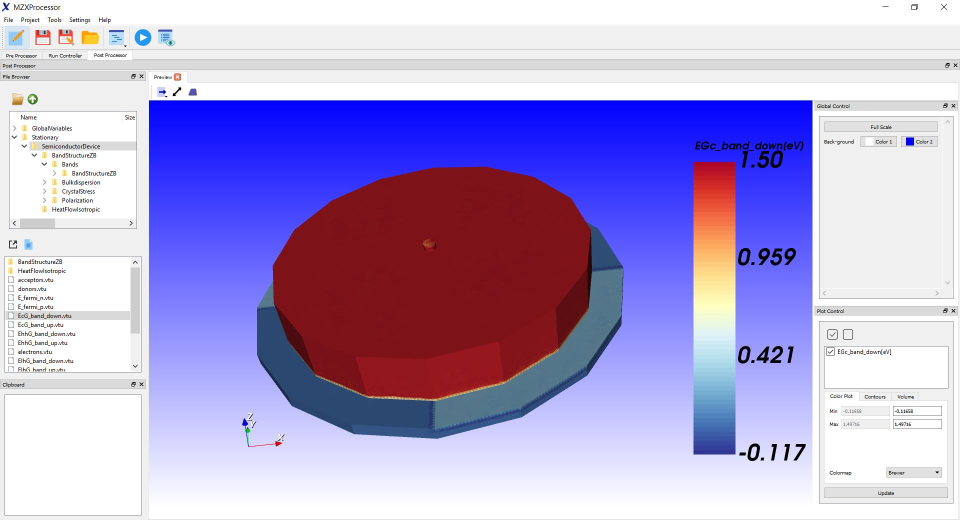This screenshot has width=960, height=520.
Task: Close the Clipboard panel
Action: 141,385
